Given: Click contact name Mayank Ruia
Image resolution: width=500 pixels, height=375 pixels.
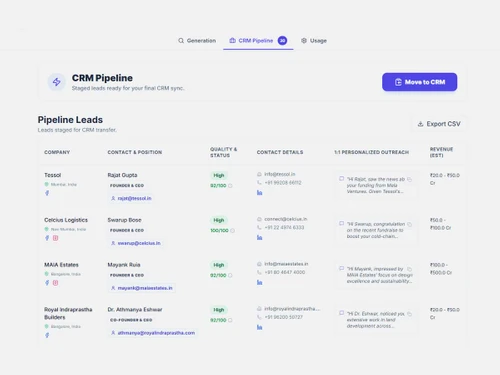Looking at the screenshot, I should (x=124, y=265).
